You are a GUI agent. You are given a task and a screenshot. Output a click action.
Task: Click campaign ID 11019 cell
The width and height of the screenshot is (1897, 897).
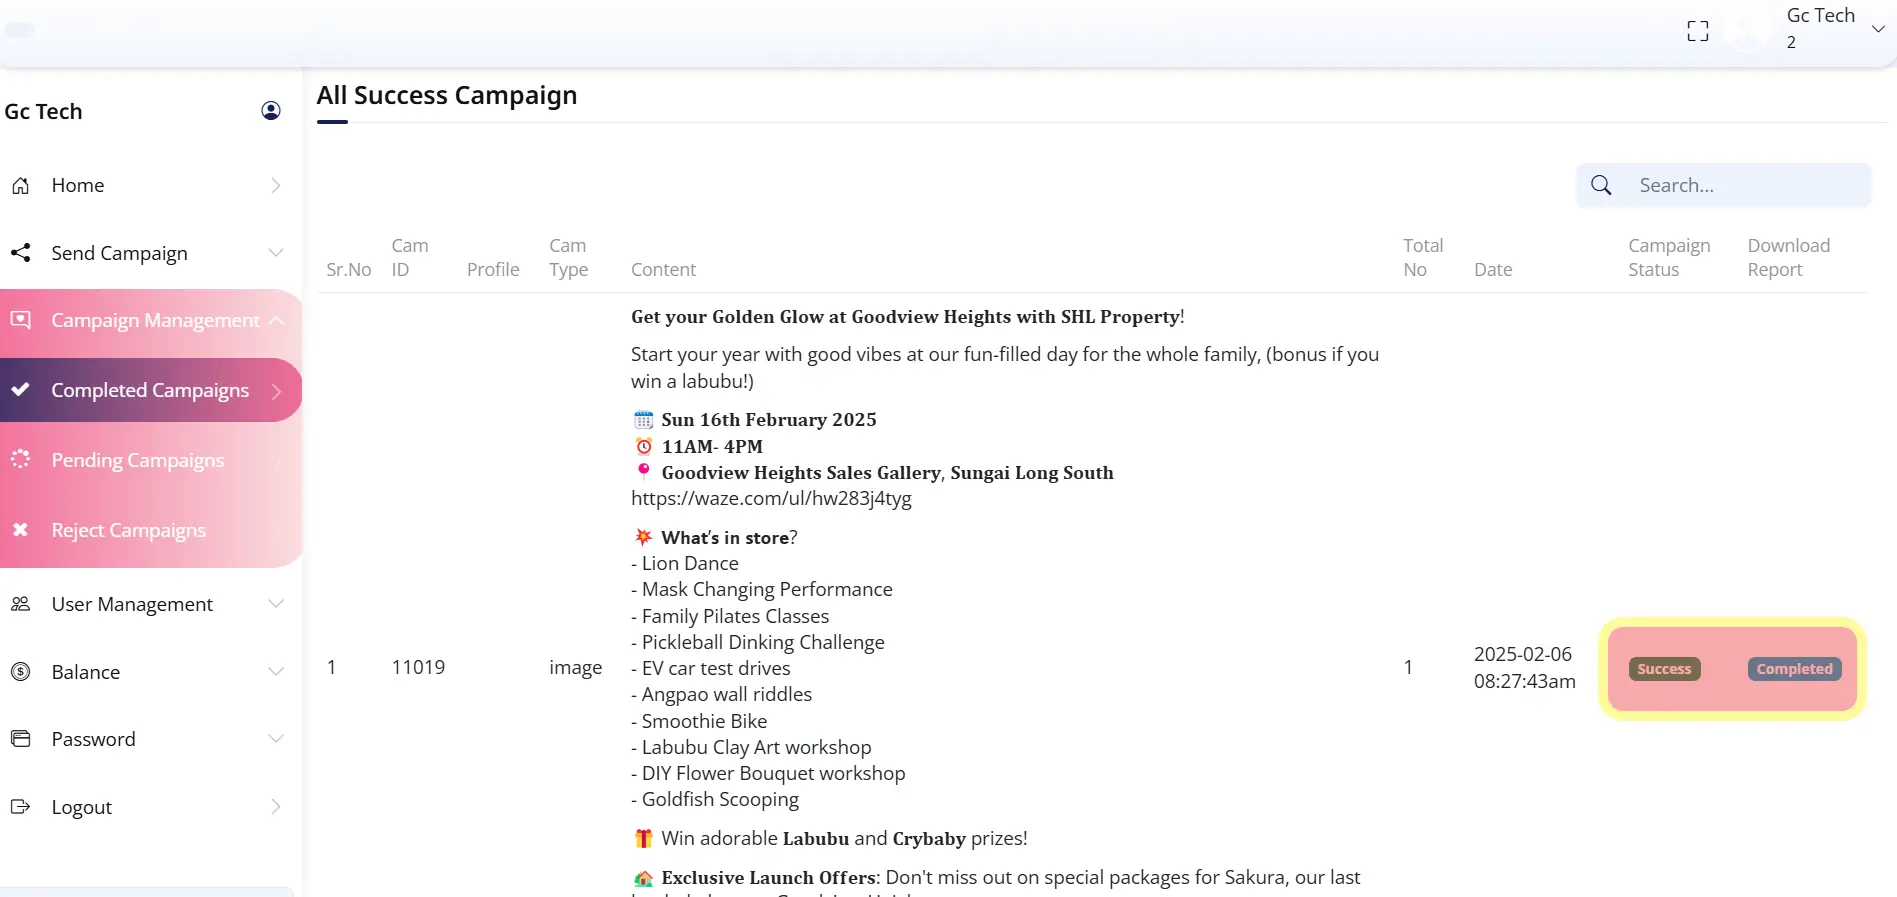[x=418, y=667]
